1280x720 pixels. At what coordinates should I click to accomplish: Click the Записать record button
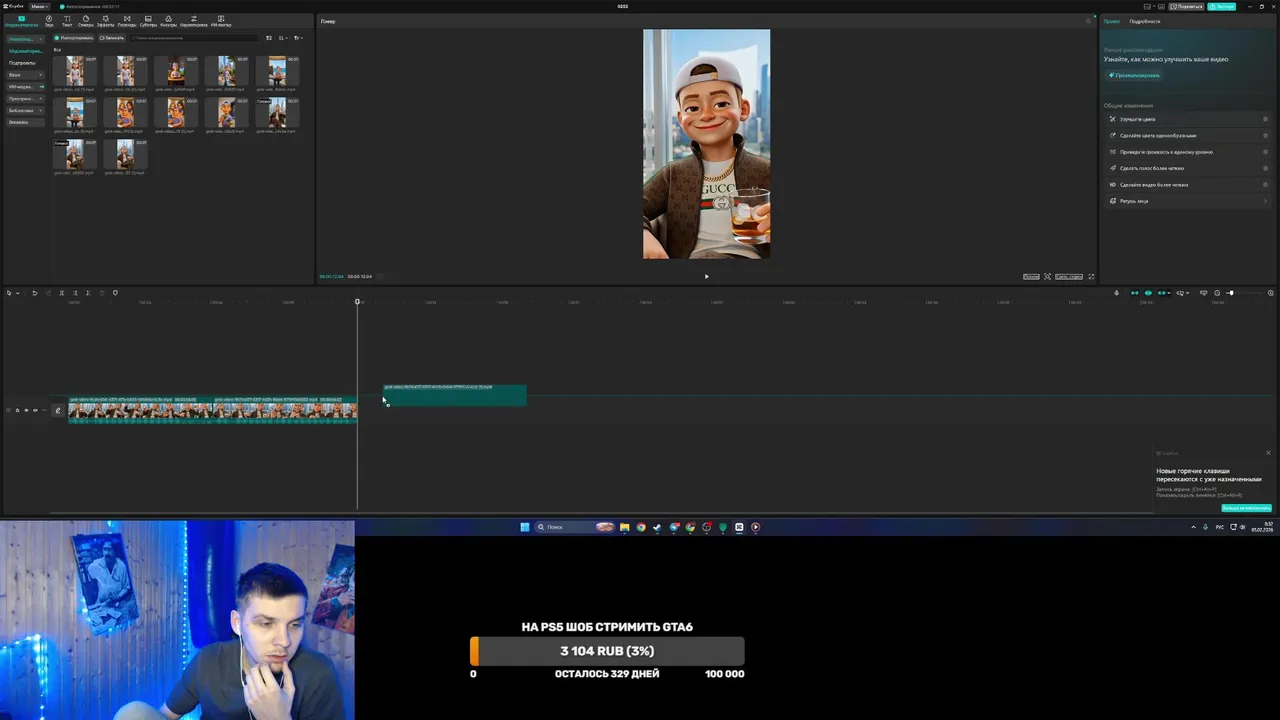pyautogui.click(x=112, y=38)
